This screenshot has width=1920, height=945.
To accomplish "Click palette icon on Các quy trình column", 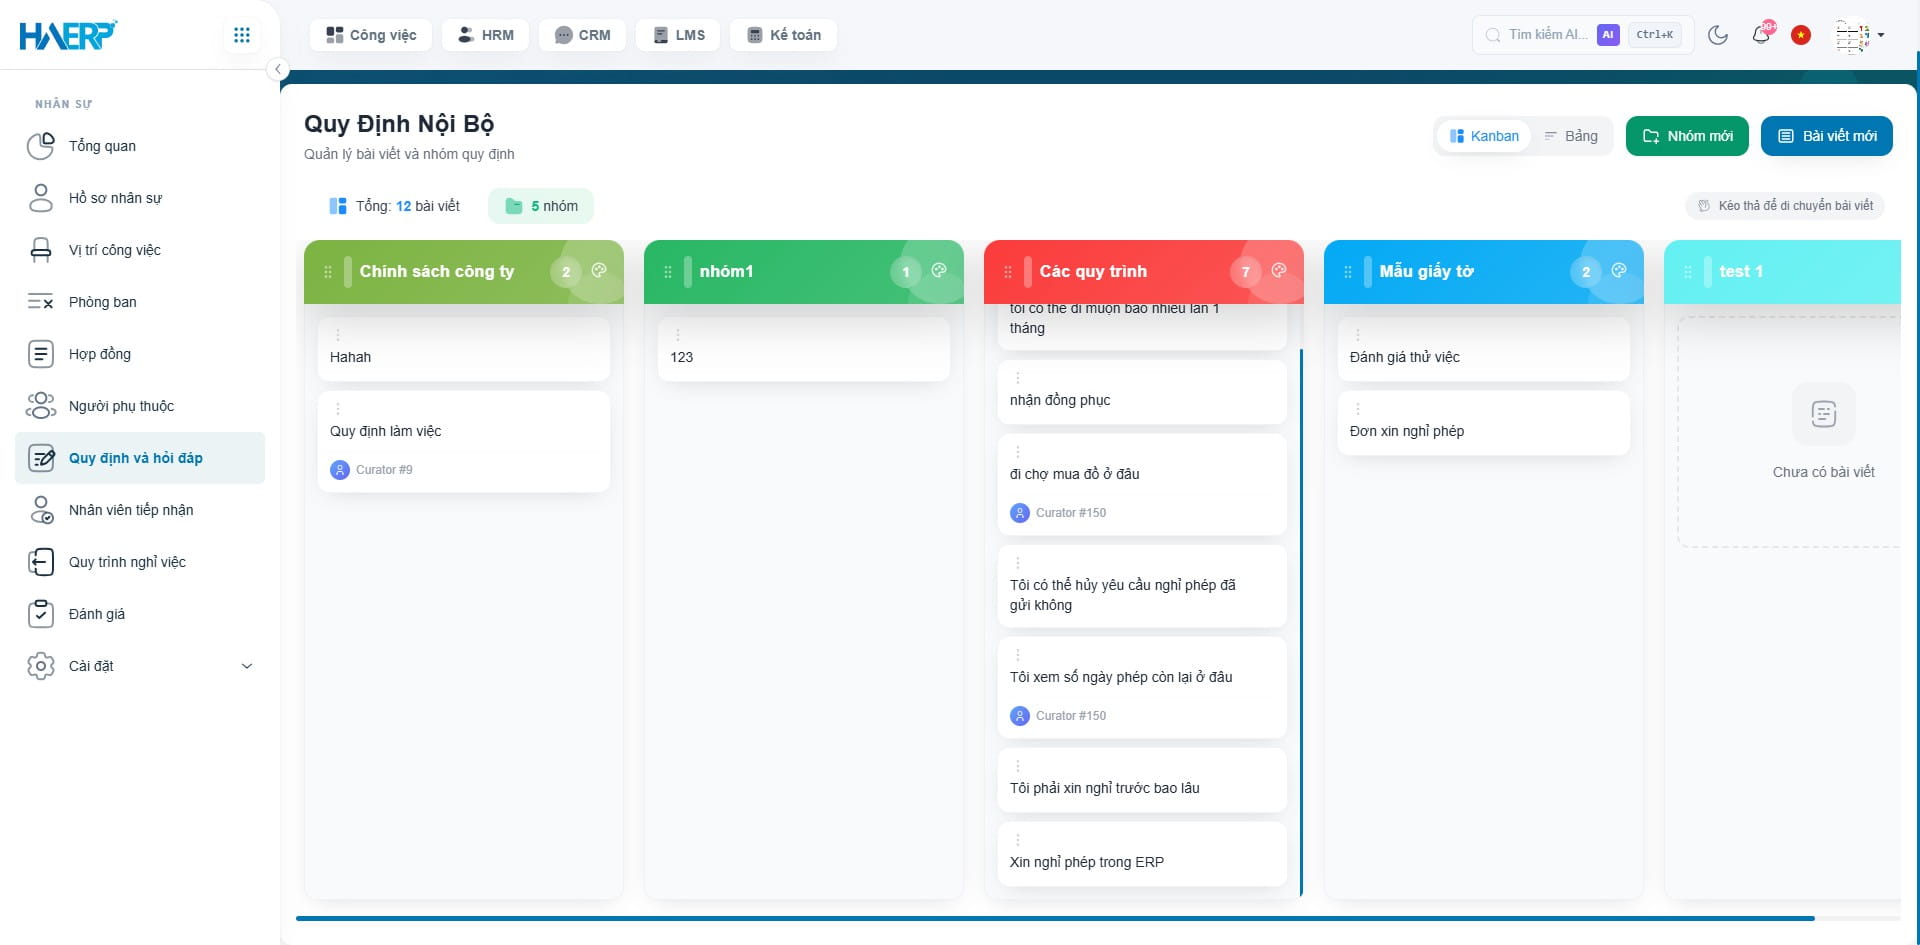I will tap(1278, 270).
